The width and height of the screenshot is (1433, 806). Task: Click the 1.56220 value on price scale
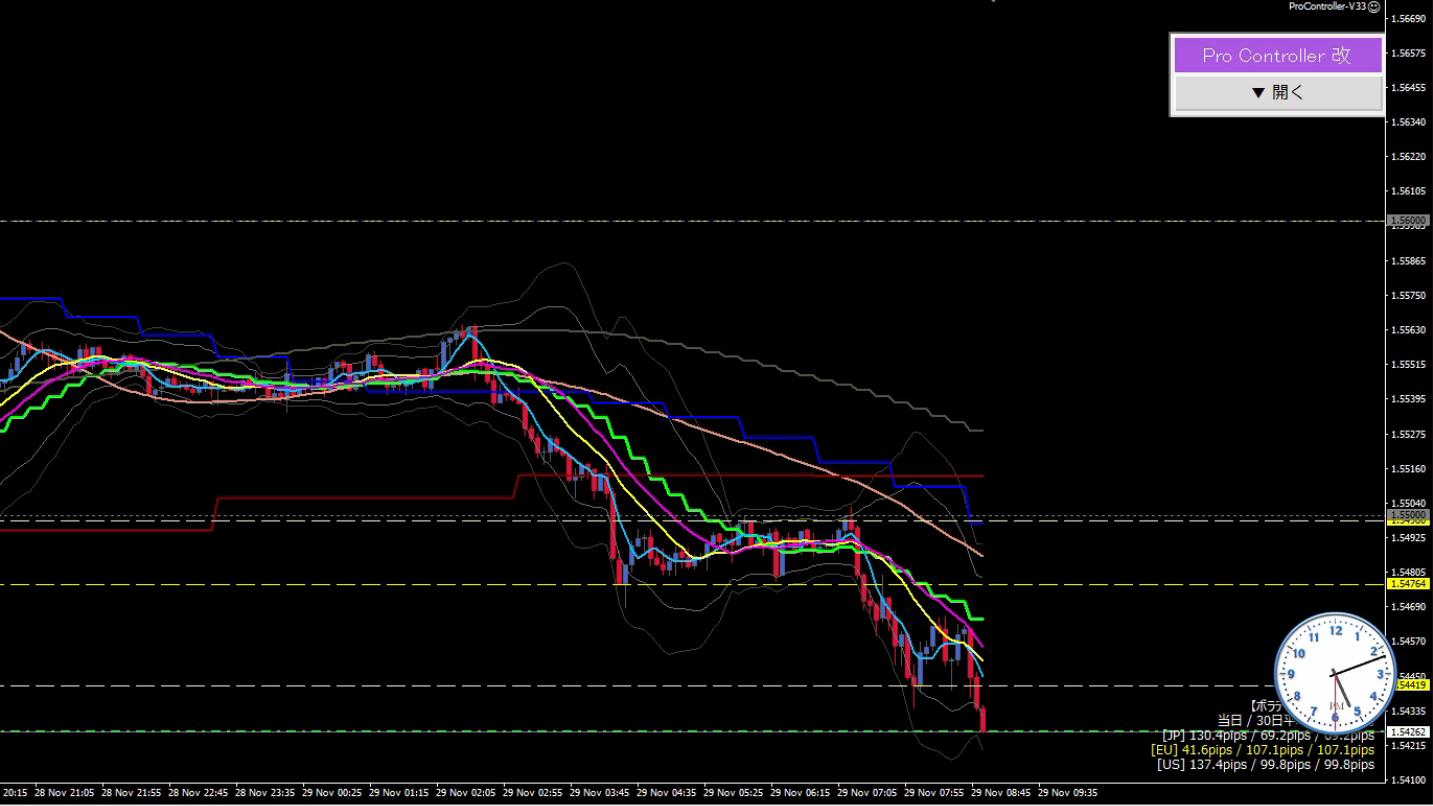(x=1408, y=156)
